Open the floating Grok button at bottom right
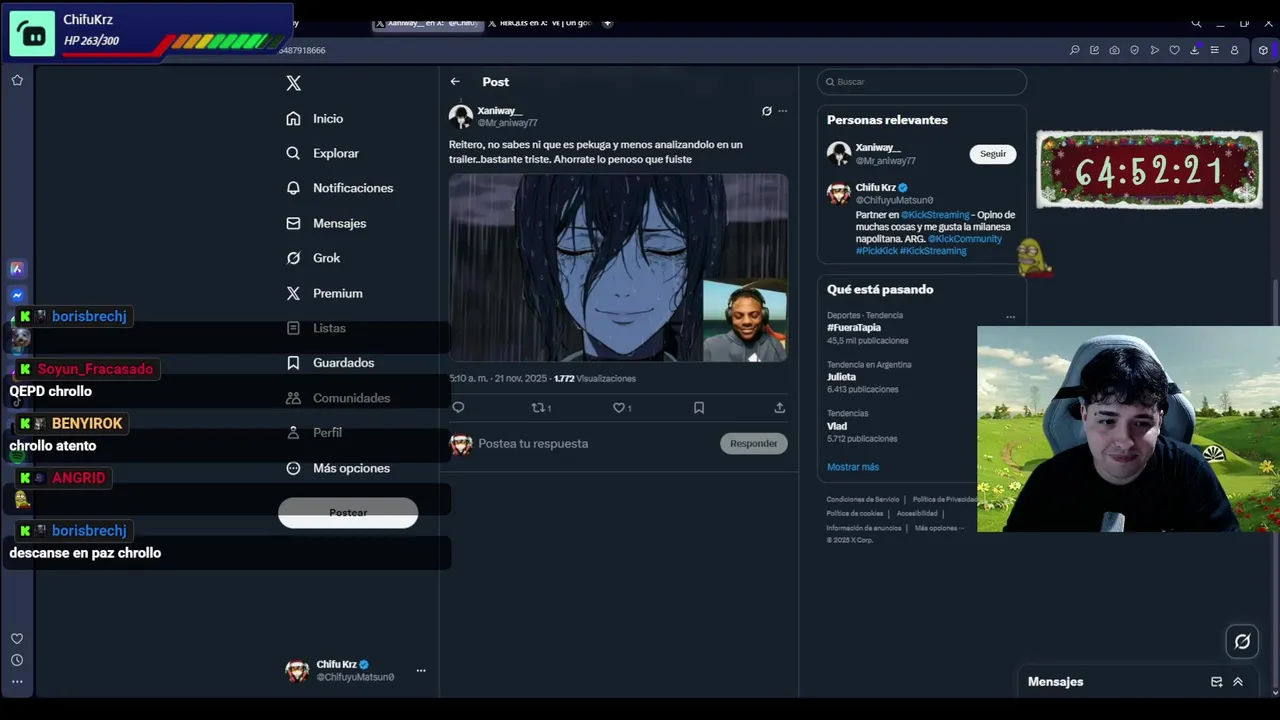Viewport: 1280px width, 720px height. pos(1242,642)
